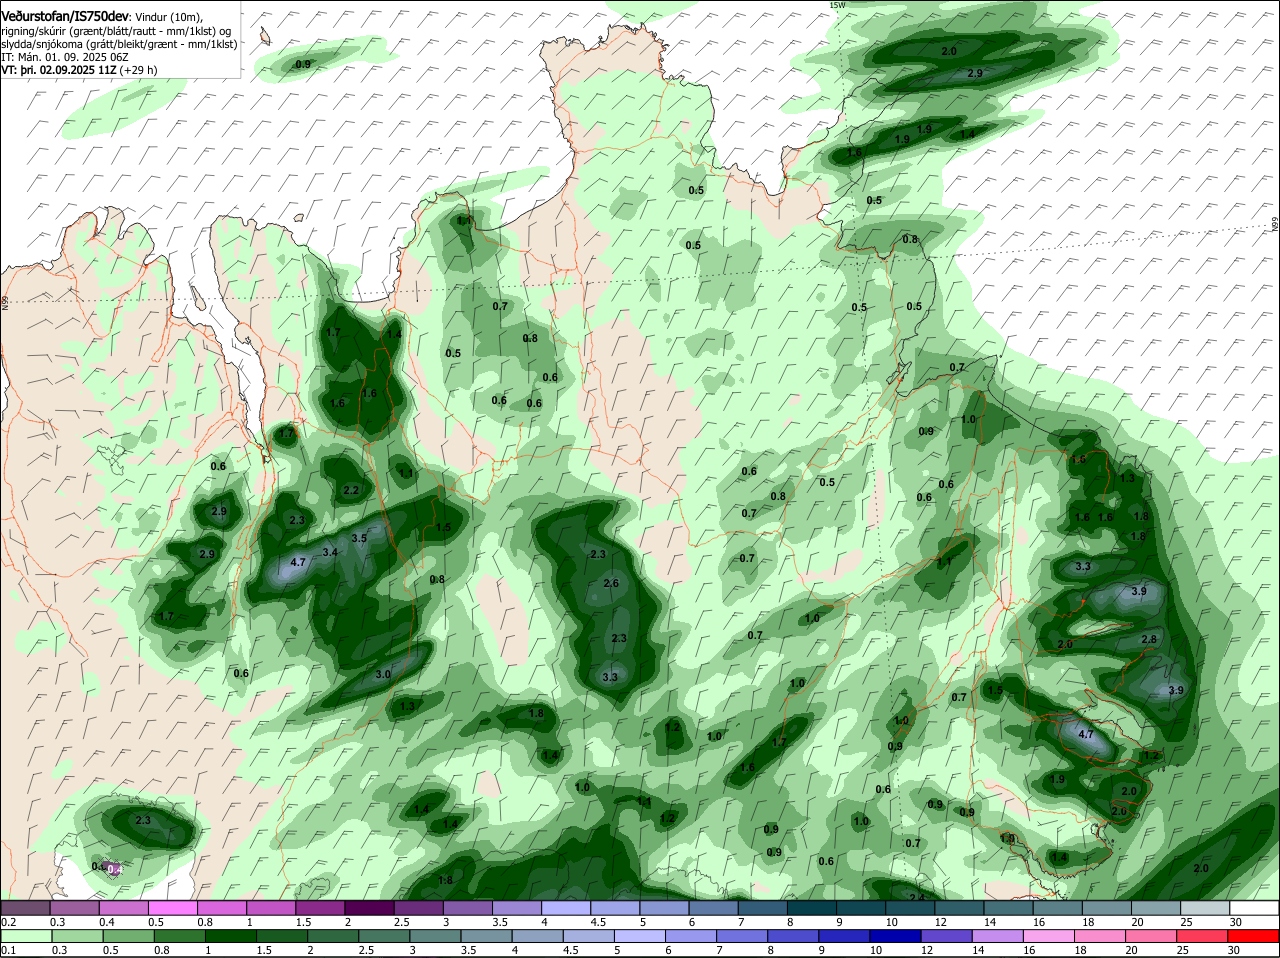Select the white swatch ending the upper legend
The height and width of the screenshot is (958, 1280).
1255,908
